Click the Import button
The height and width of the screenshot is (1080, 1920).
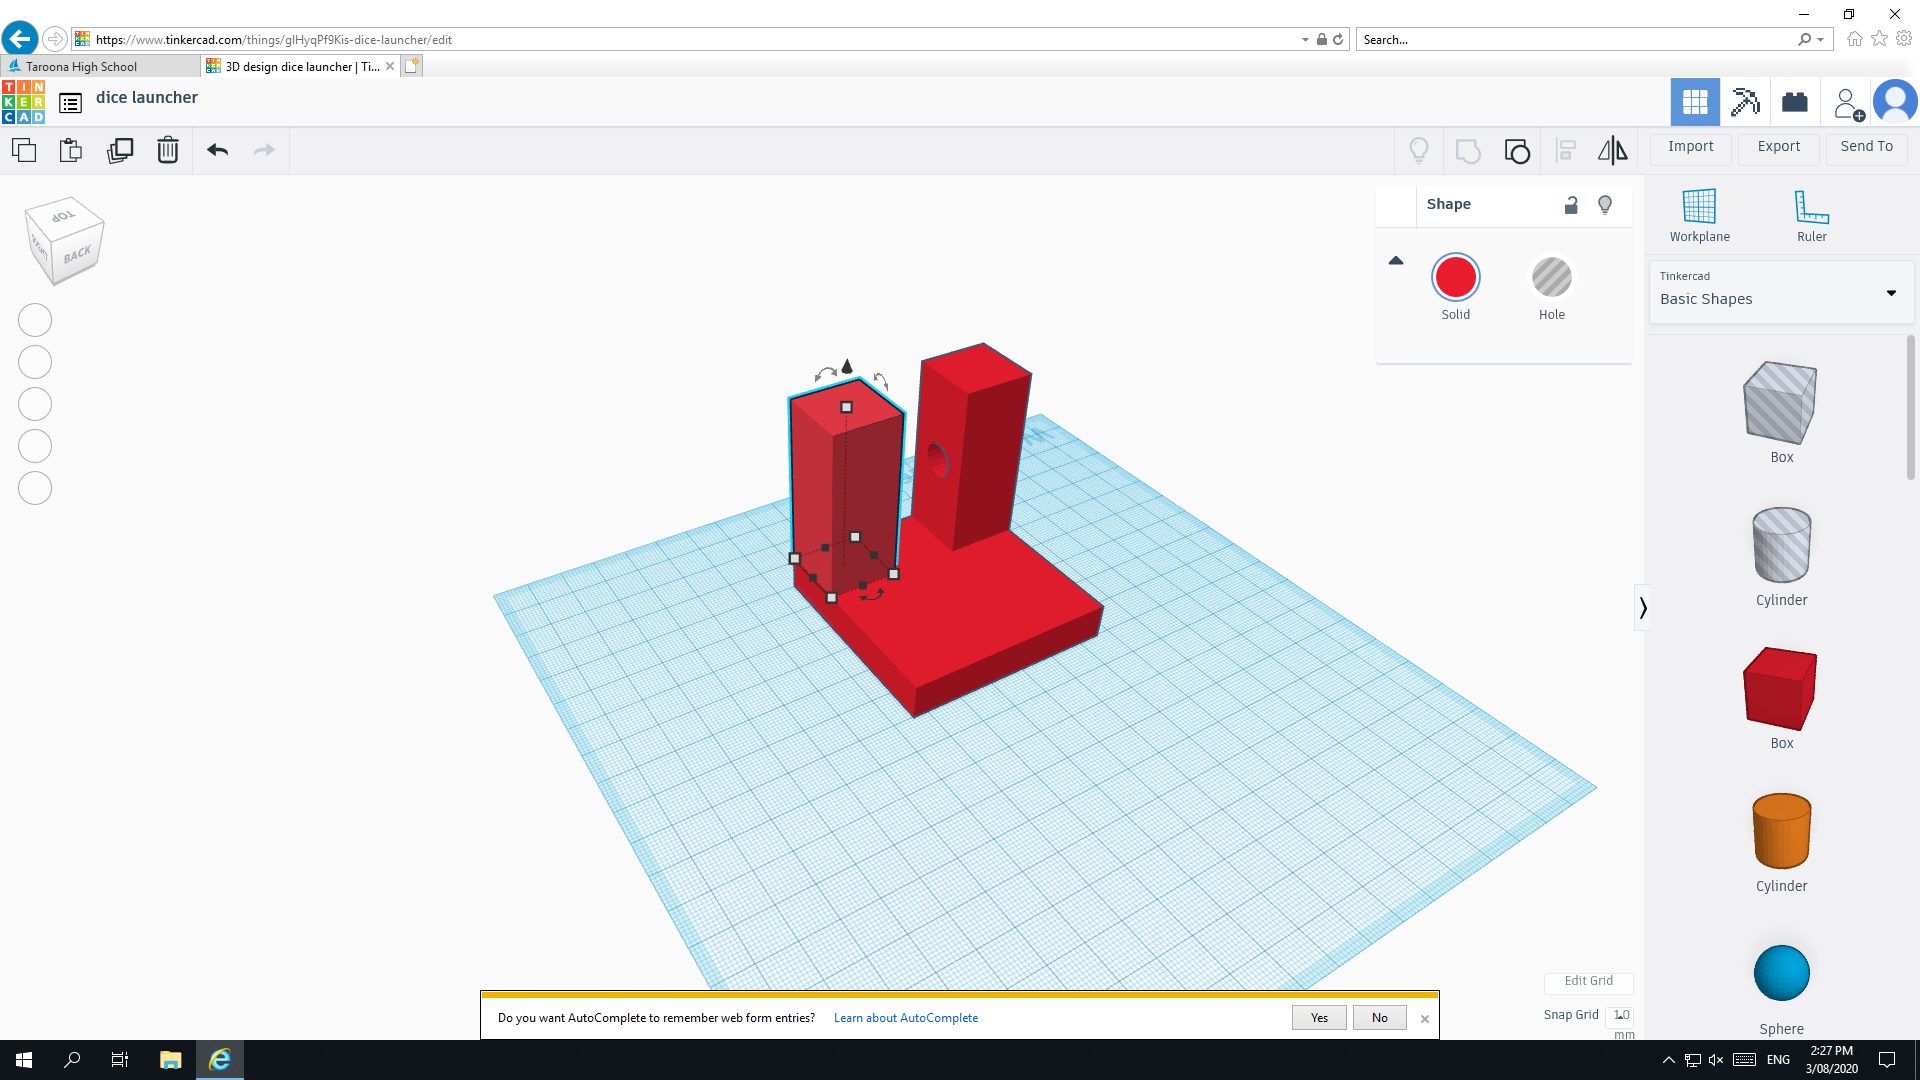pos(1690,147)
